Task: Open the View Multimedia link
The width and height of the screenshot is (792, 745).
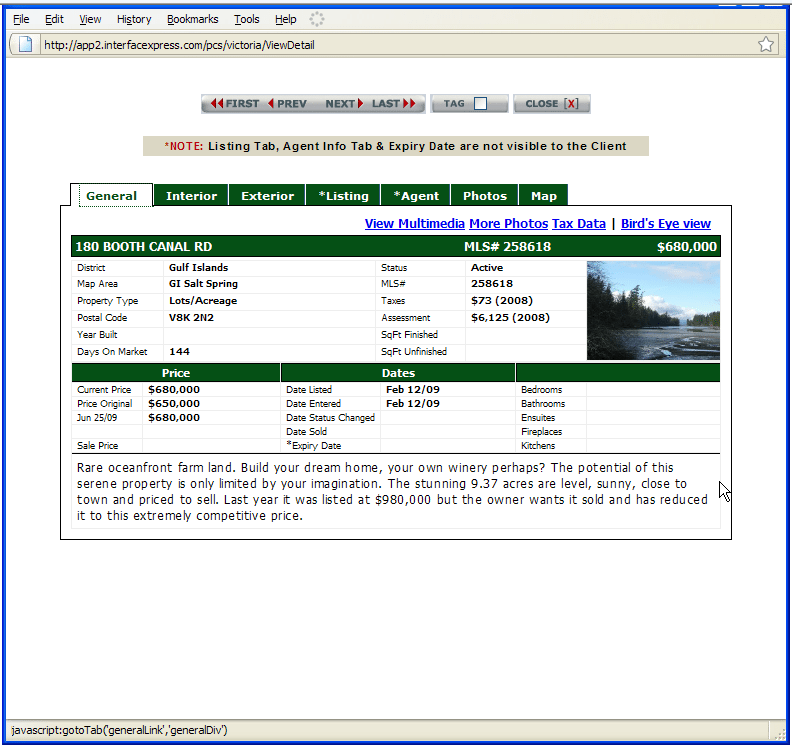Action: click(x=415, y=223)
